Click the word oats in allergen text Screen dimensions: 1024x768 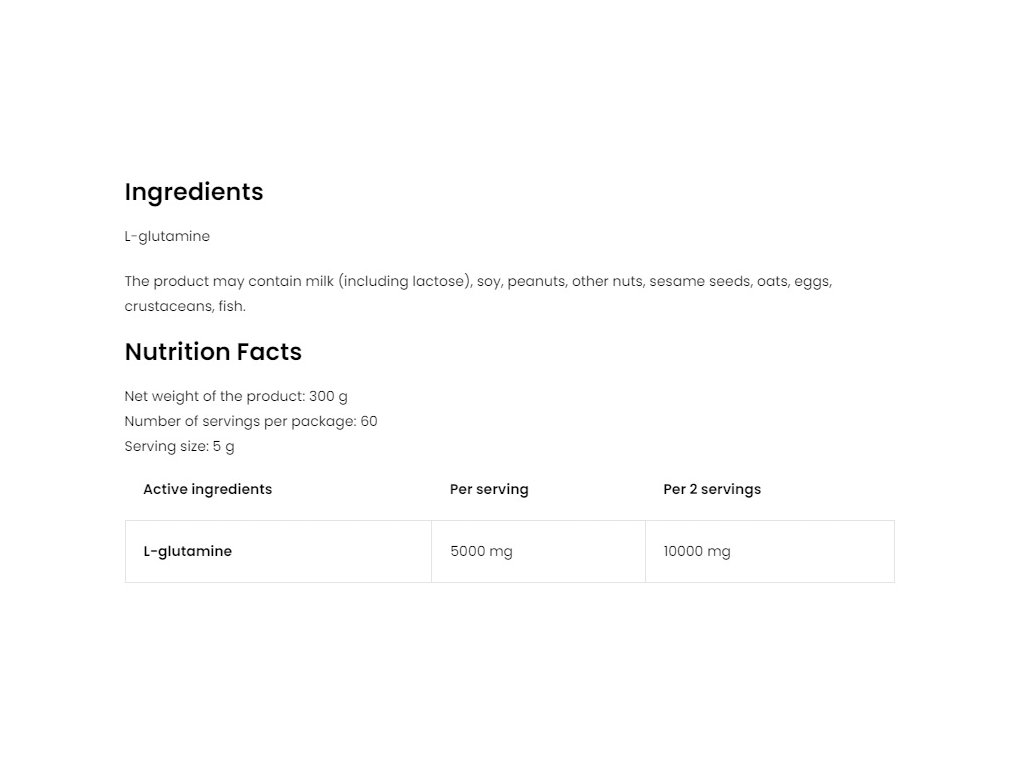pyautogui.click(x=772, y=281)
